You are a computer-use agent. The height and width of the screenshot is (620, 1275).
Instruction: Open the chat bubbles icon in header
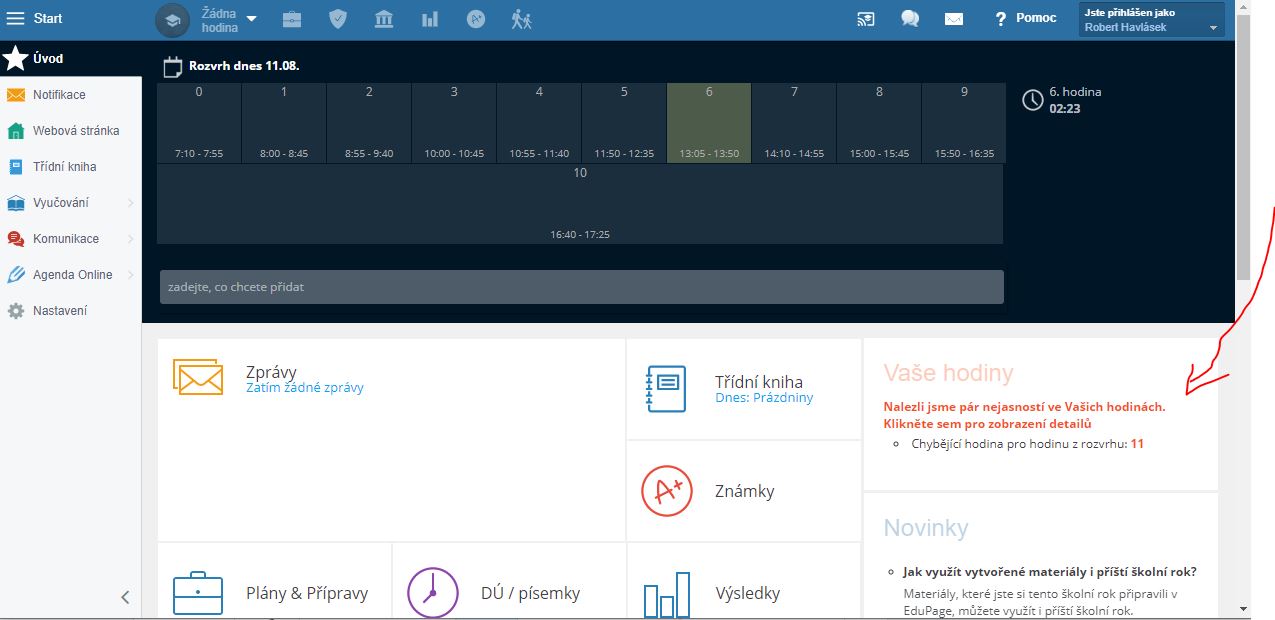tap(909, 19)
